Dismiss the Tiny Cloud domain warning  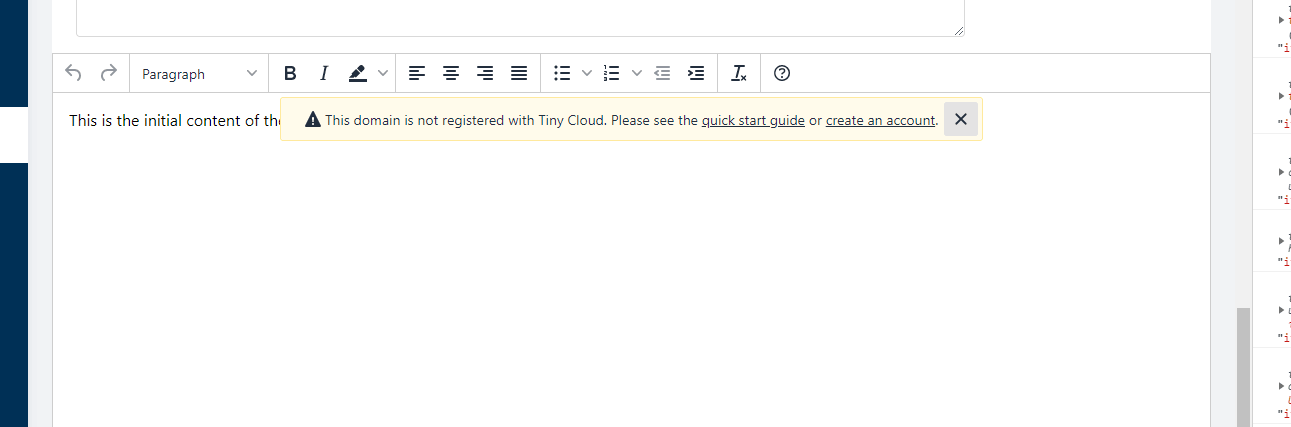pos(961,119)
